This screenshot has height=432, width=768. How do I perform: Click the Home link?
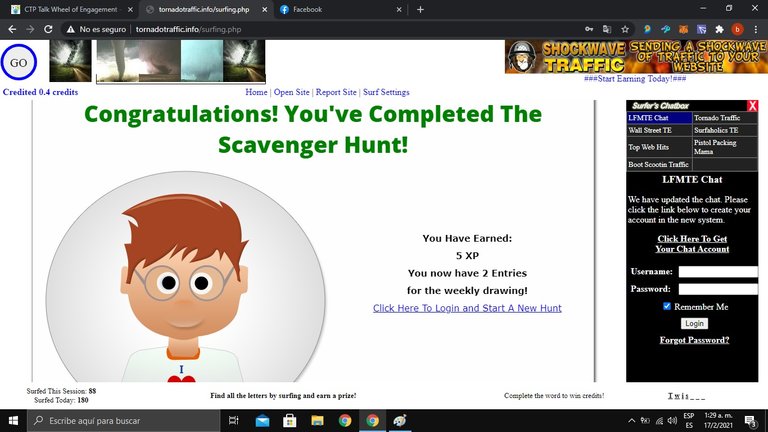[256, 92]
